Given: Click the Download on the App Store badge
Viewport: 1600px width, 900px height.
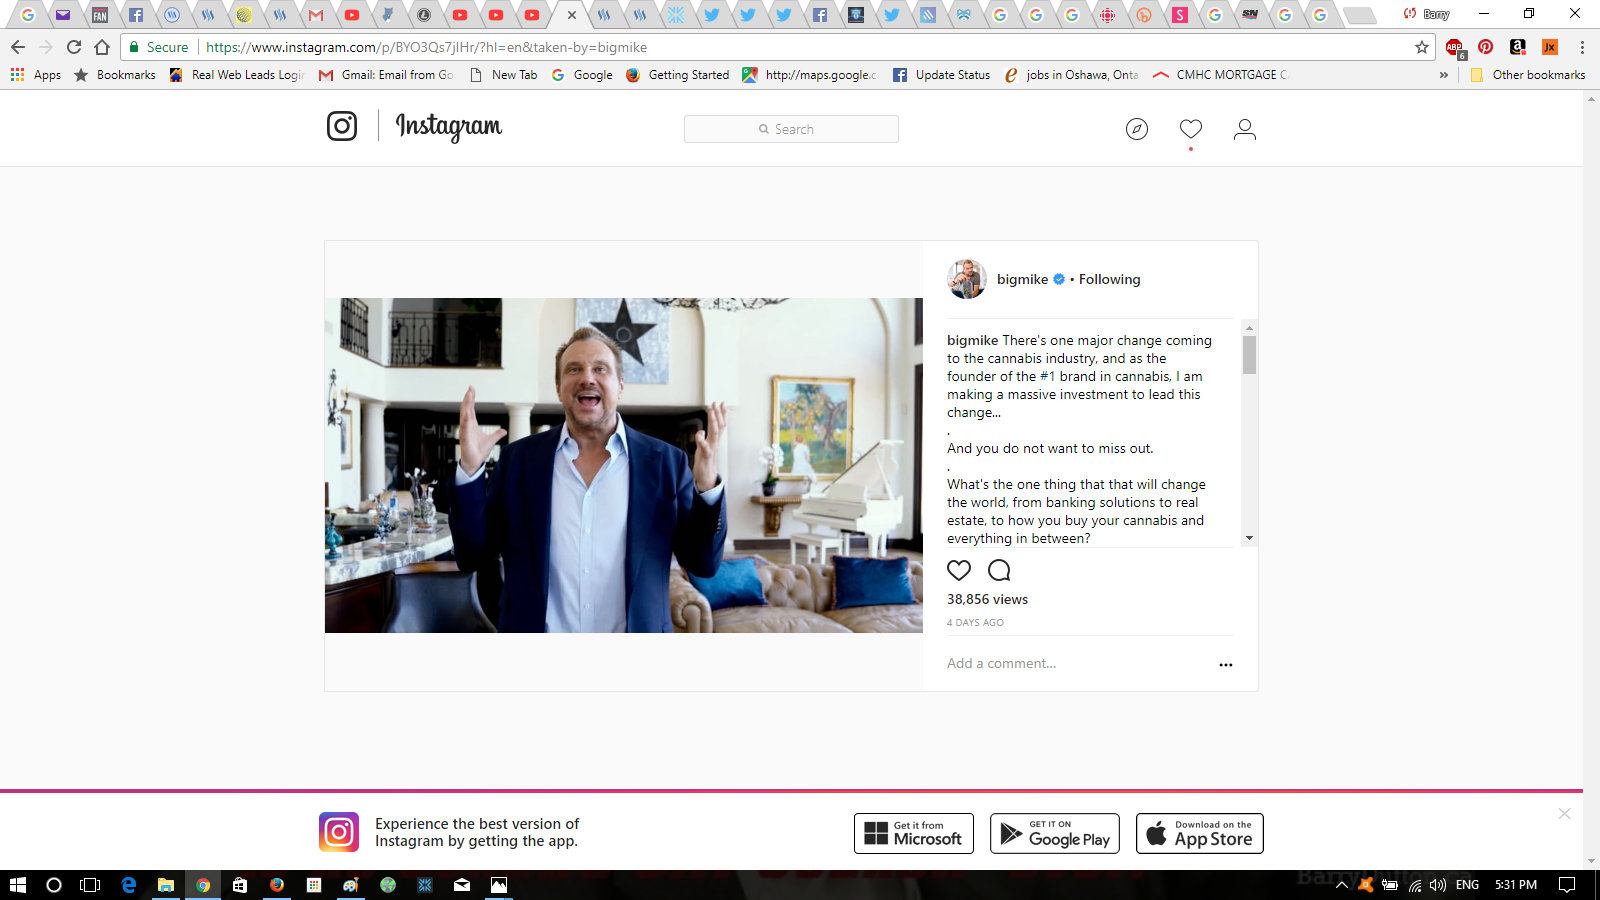Looking at the screenshot, I should [x=1200, y=833].
